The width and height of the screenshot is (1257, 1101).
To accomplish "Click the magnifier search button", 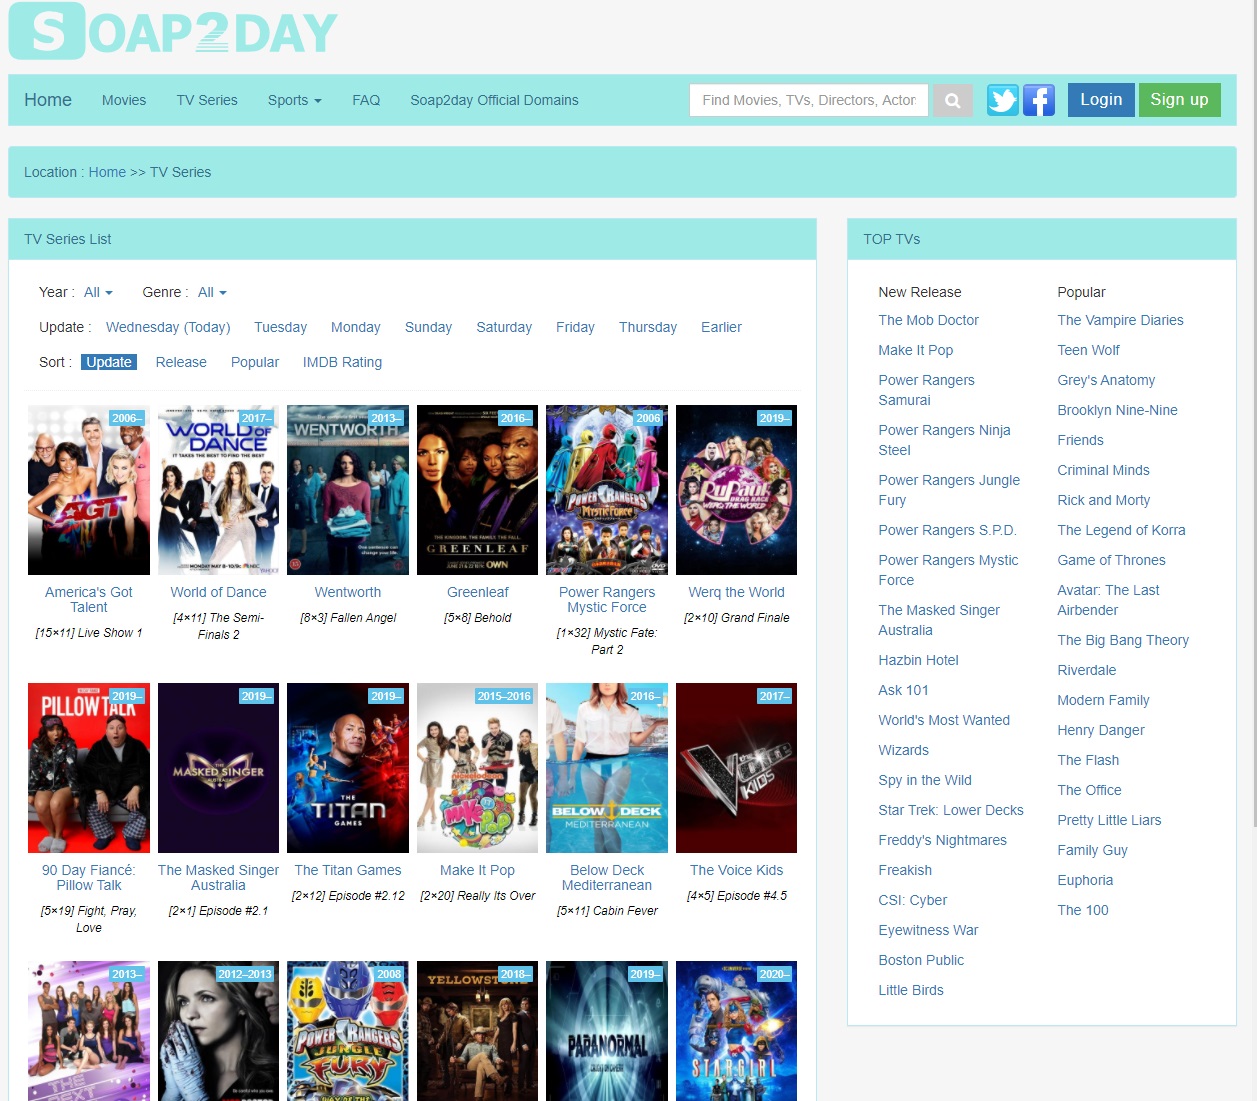I will click(x=952, y=100).
